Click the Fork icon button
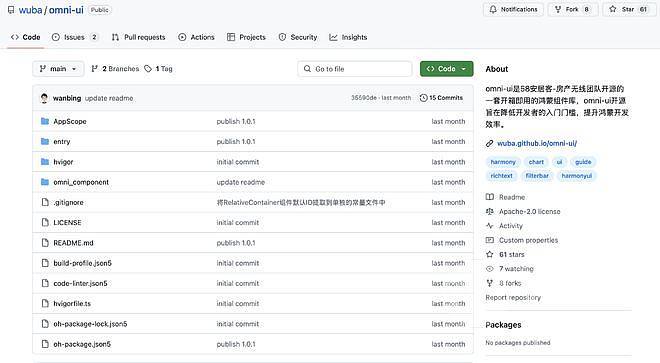The image size is (660, 363). pos(558,9)
